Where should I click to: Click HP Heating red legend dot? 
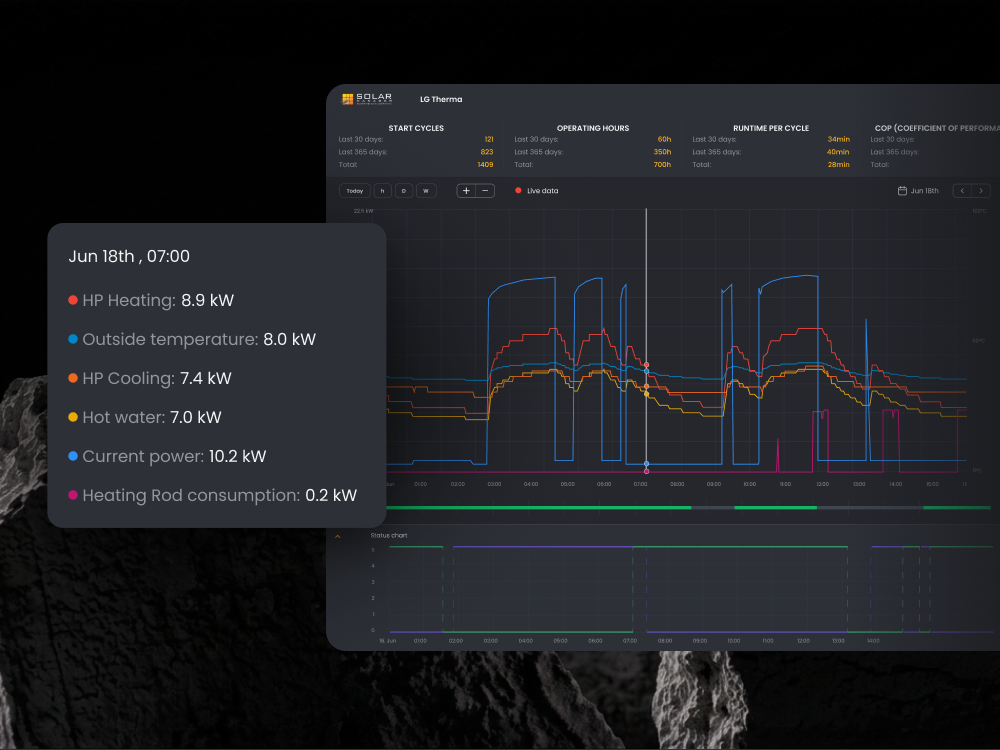pos(73,300)
